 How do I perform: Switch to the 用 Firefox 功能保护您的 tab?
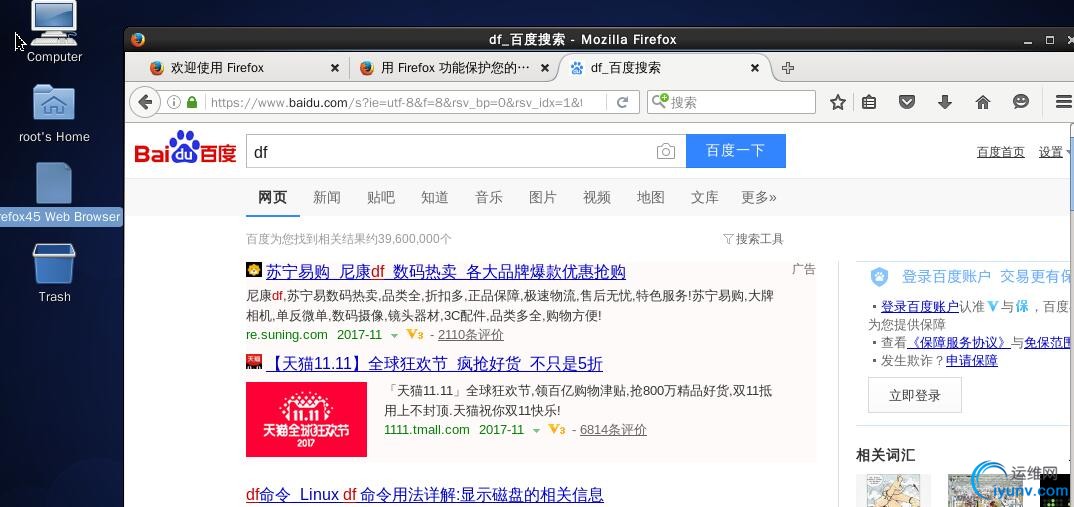[x=452, y=68]
